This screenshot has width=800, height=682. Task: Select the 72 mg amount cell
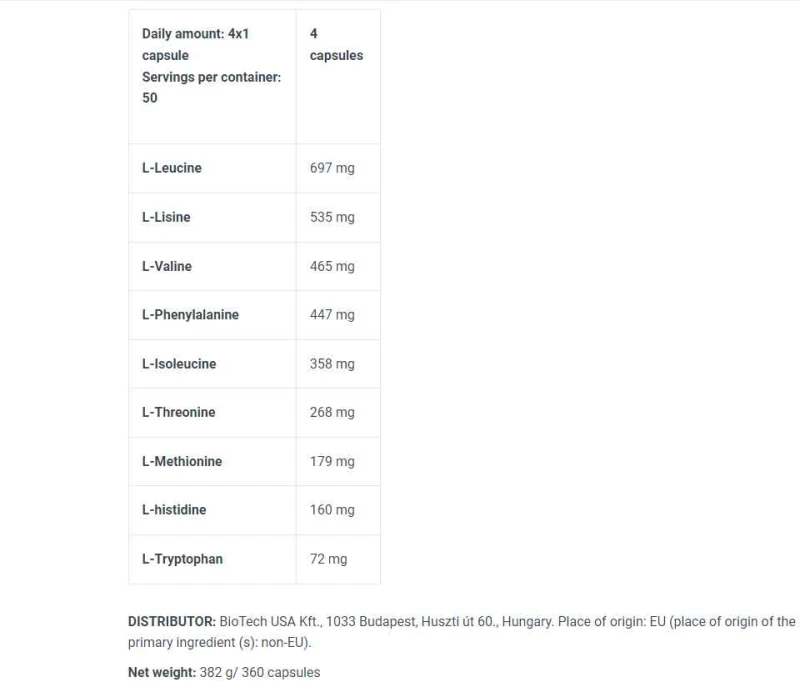click(328, 559)
